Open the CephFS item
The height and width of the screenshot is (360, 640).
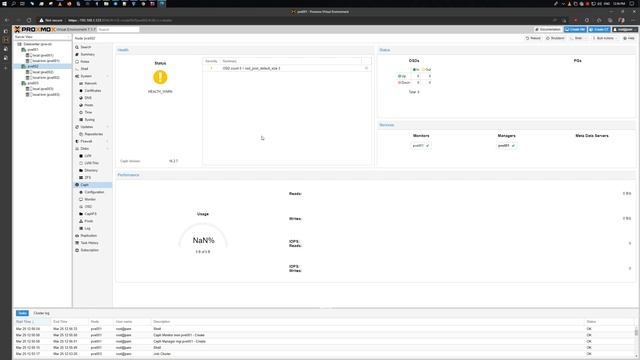pos(93,213)
